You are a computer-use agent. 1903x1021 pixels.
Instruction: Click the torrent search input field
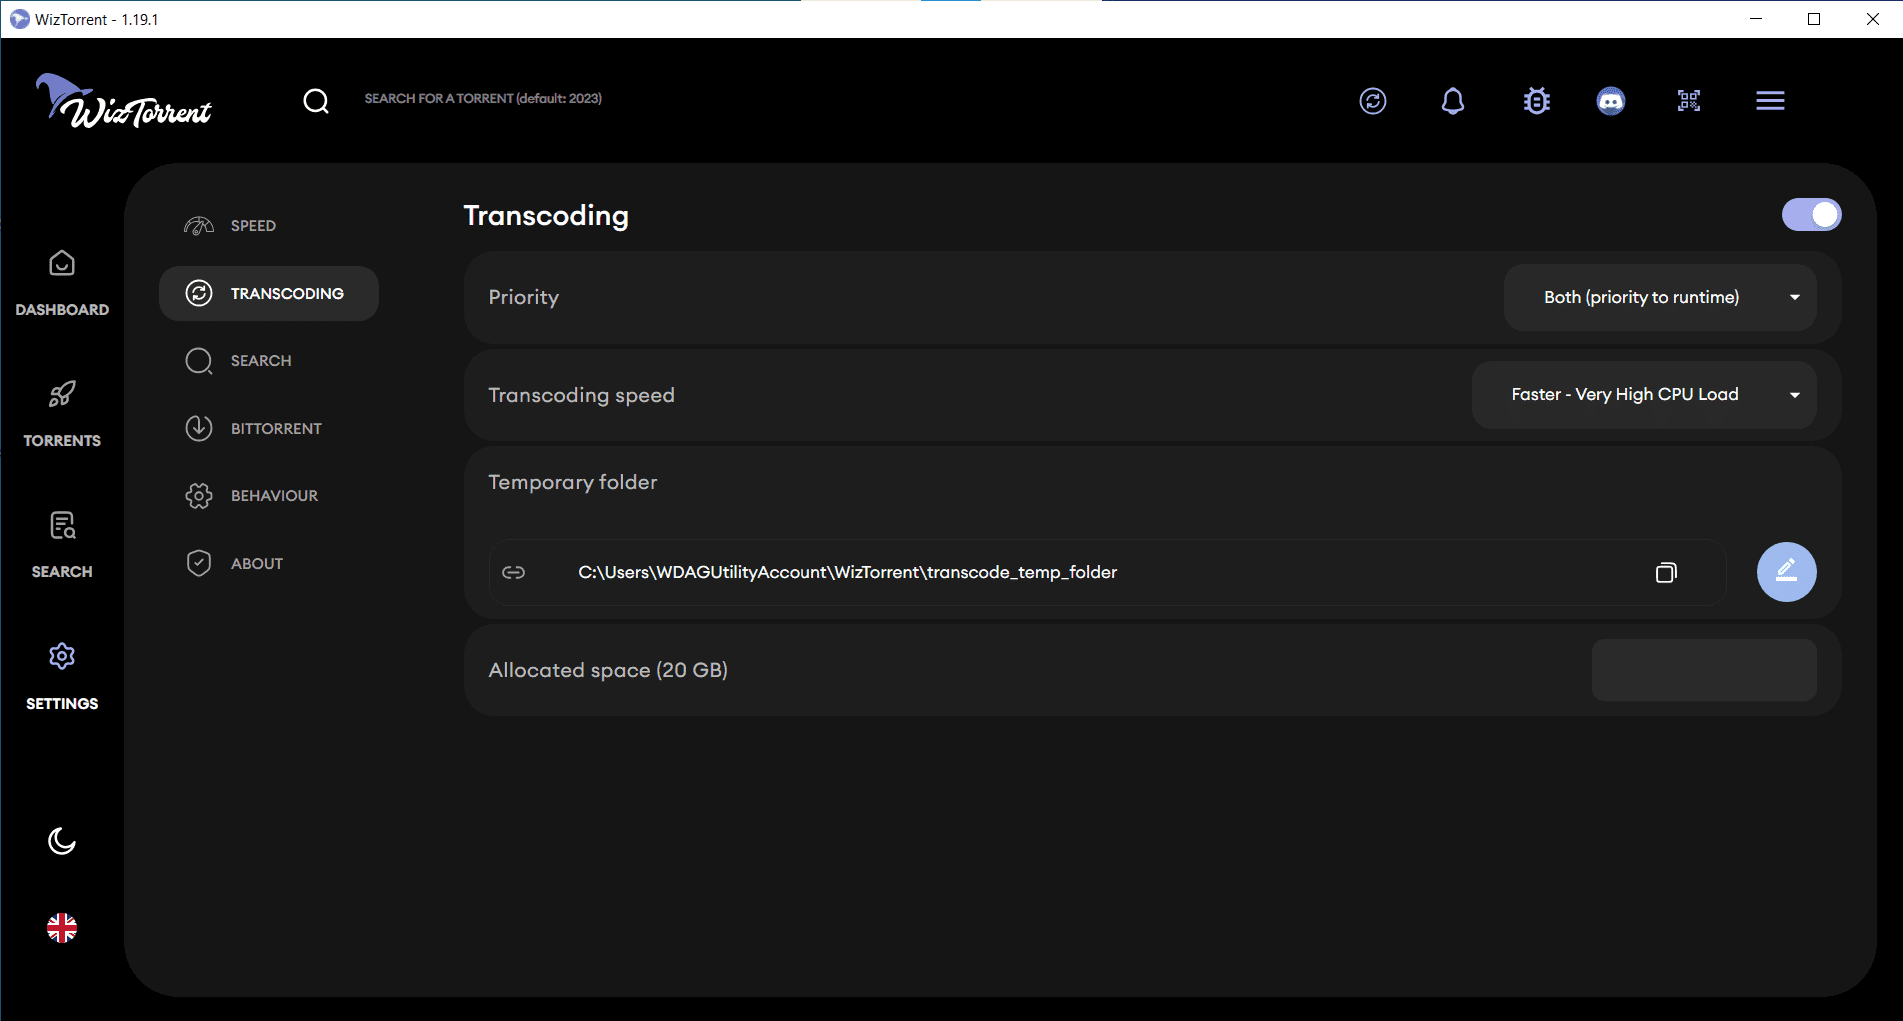[x=483, y=99]
